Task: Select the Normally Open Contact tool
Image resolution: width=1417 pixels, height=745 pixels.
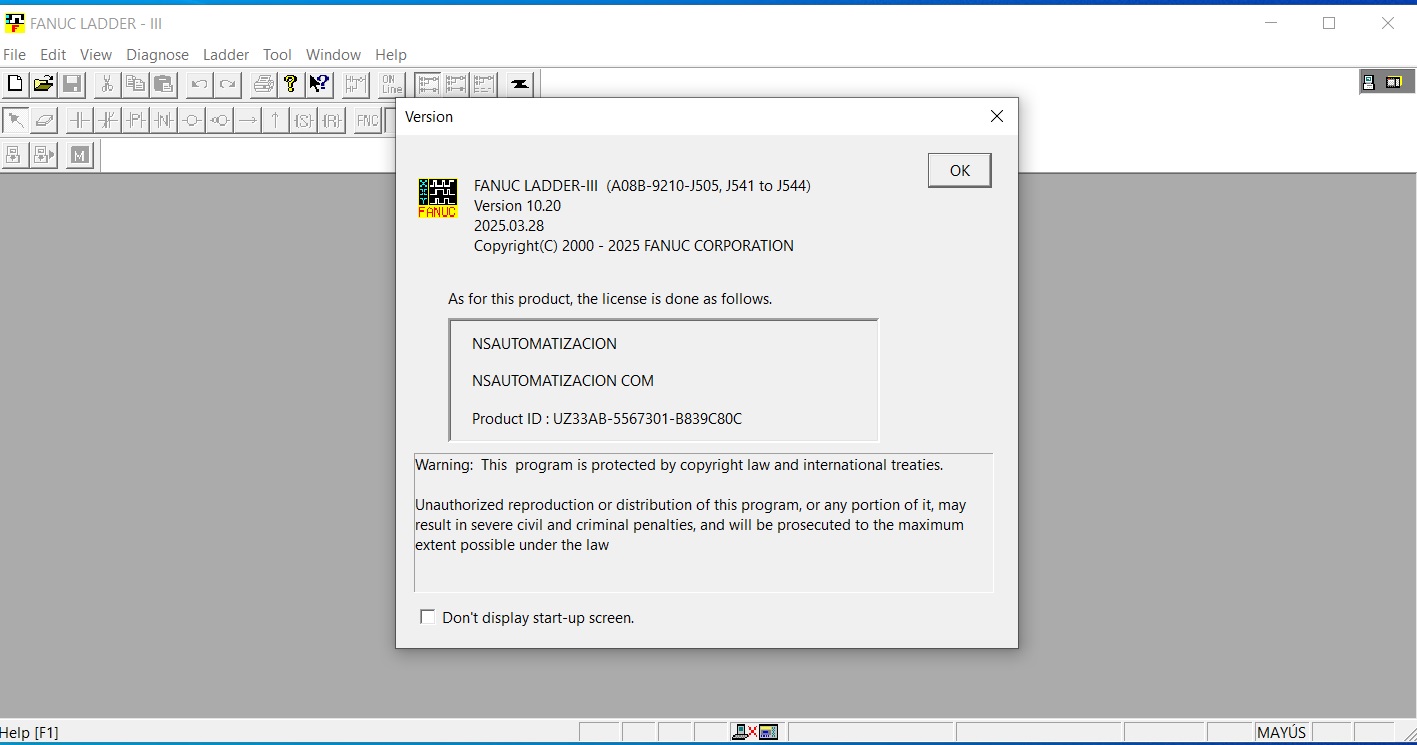Action: [80, 120]
